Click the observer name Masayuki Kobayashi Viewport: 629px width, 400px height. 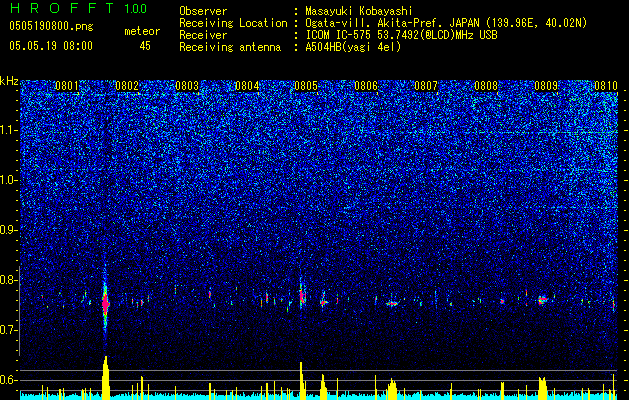(x=359, y=12)
